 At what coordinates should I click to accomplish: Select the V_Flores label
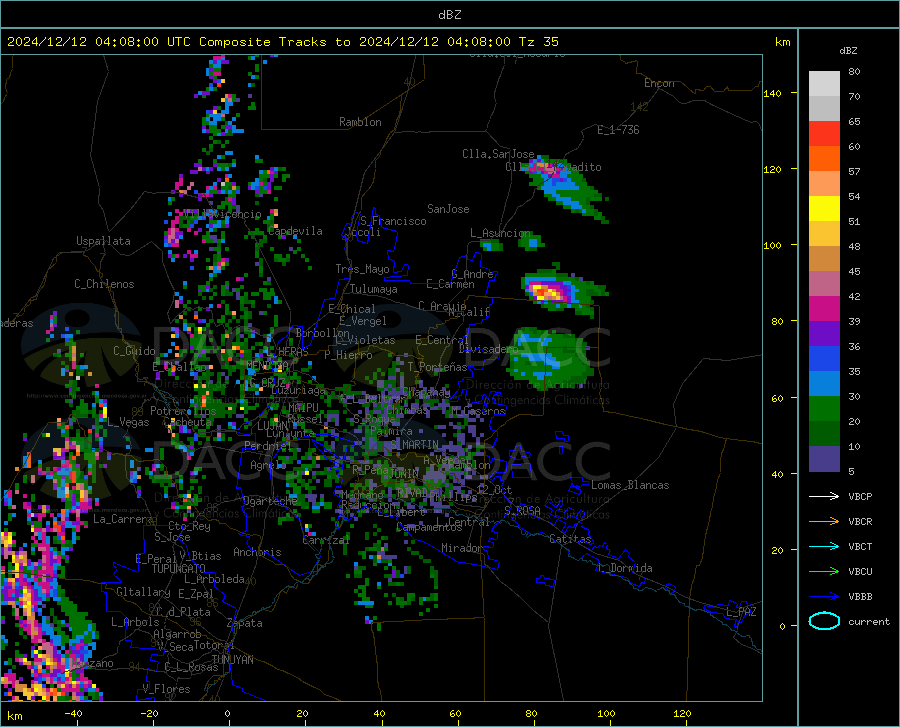tap(166, 689)
